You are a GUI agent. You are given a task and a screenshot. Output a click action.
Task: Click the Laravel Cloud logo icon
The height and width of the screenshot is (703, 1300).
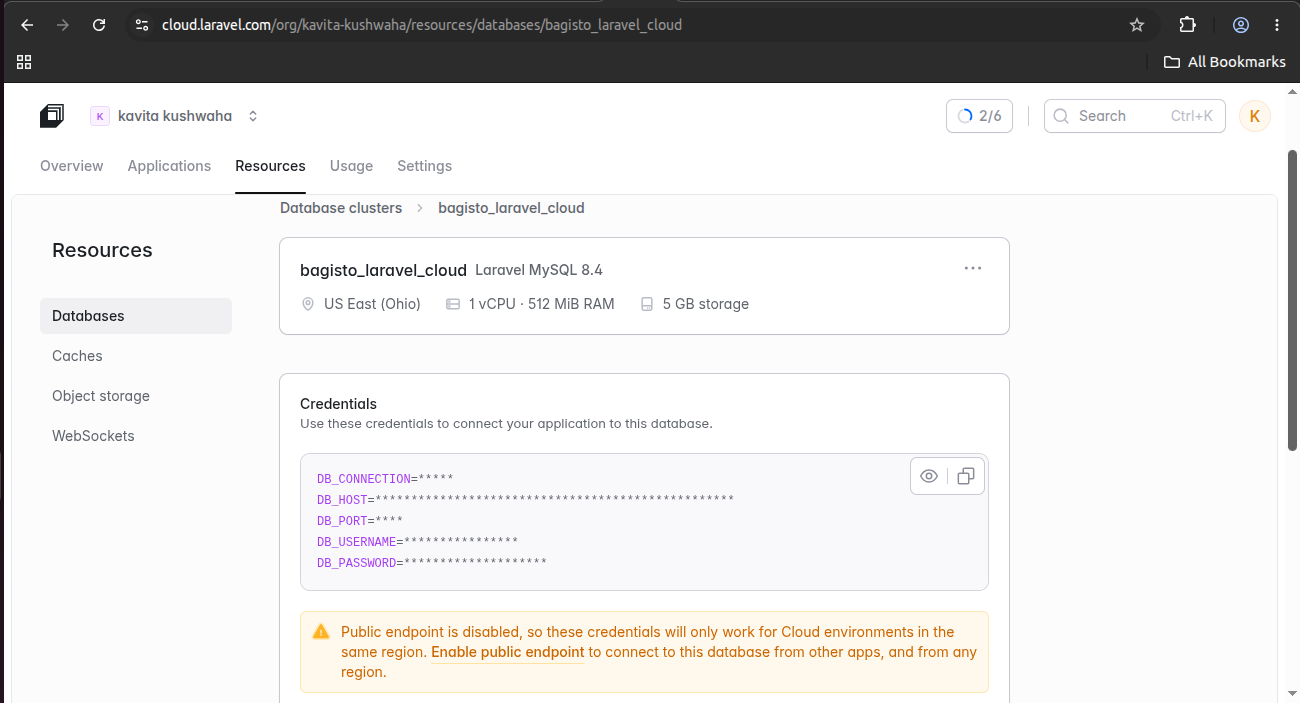pyautogui.click(x=52, y=116)
